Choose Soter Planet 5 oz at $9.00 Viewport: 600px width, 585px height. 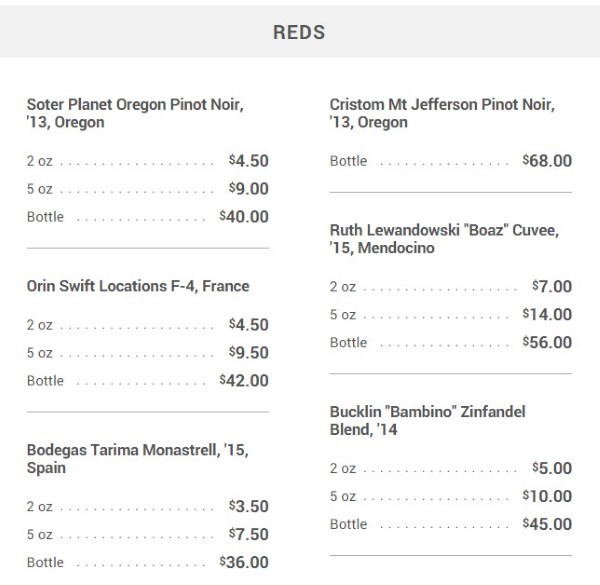148,189
